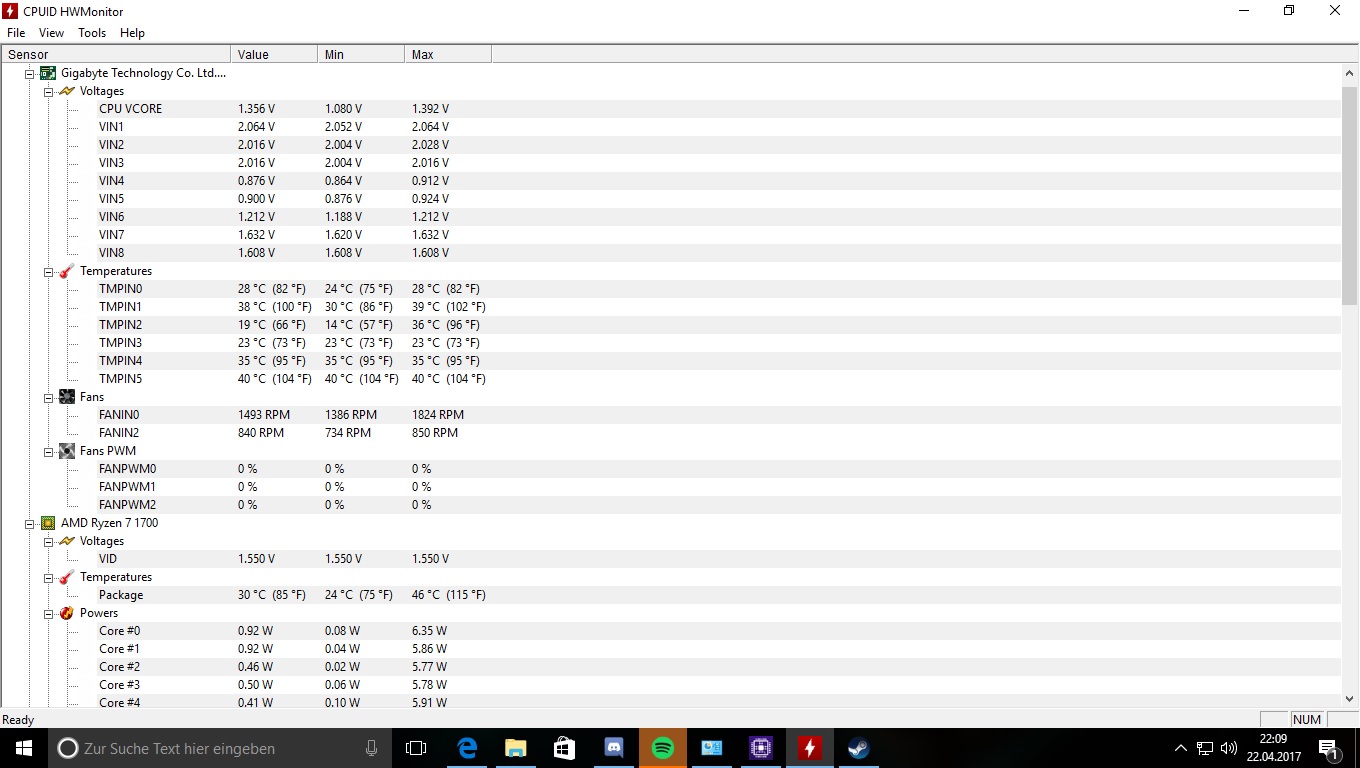Click the Fans PWM icon
1360x768 pixels.
click(x=67, y=451)
